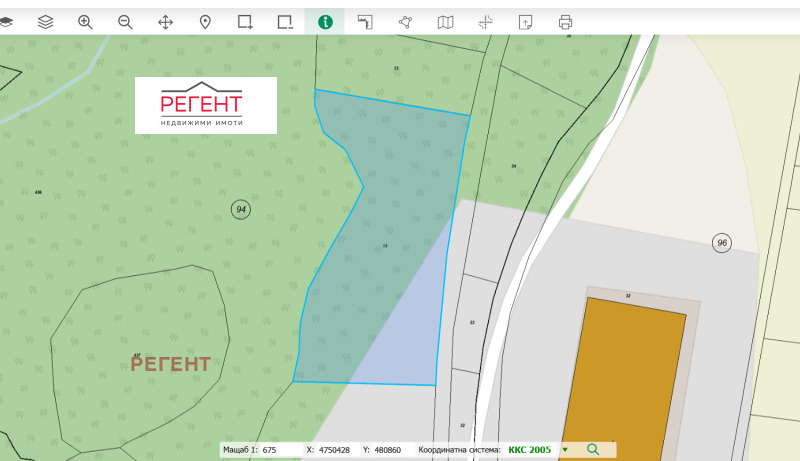Open the layers stack tool

pyautogui.click(x=45, y=21)
